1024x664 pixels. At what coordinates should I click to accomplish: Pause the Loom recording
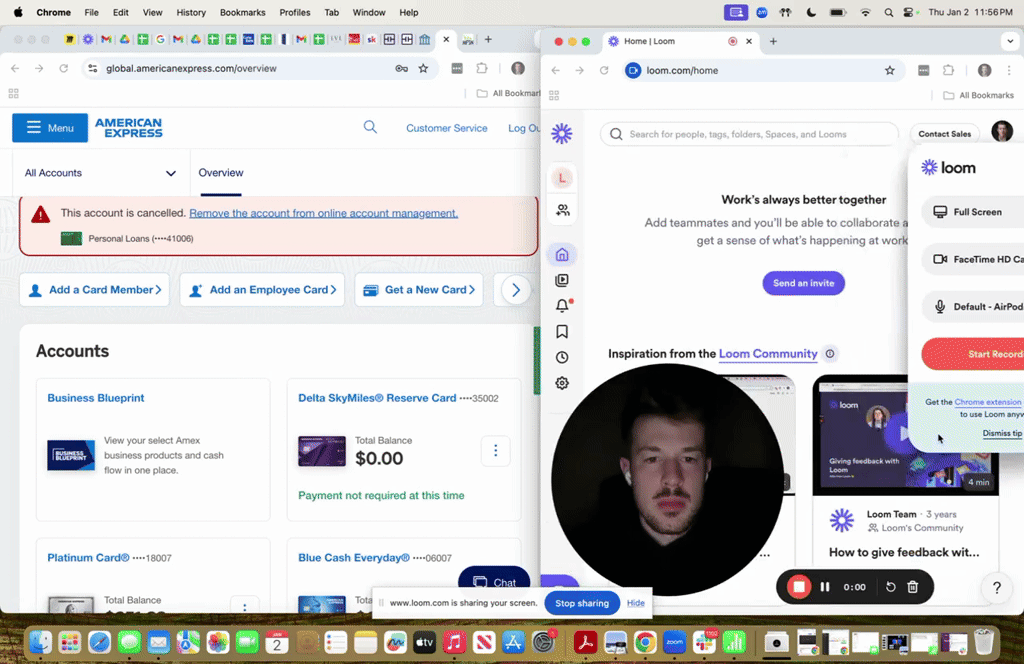click(825, 587)
